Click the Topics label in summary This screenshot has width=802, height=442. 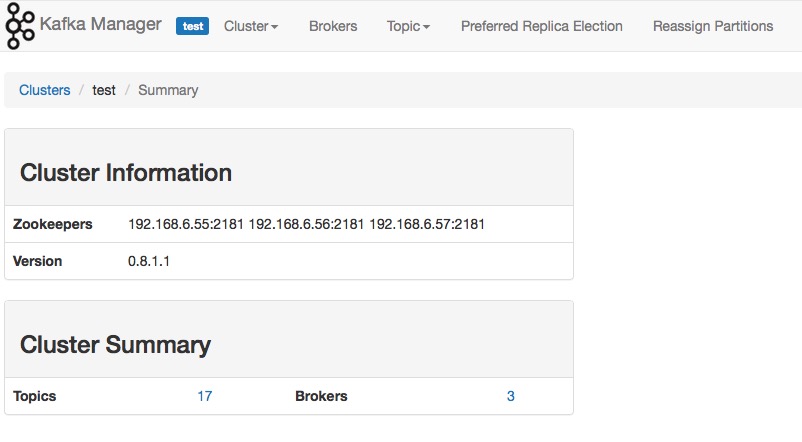point(34,396)
